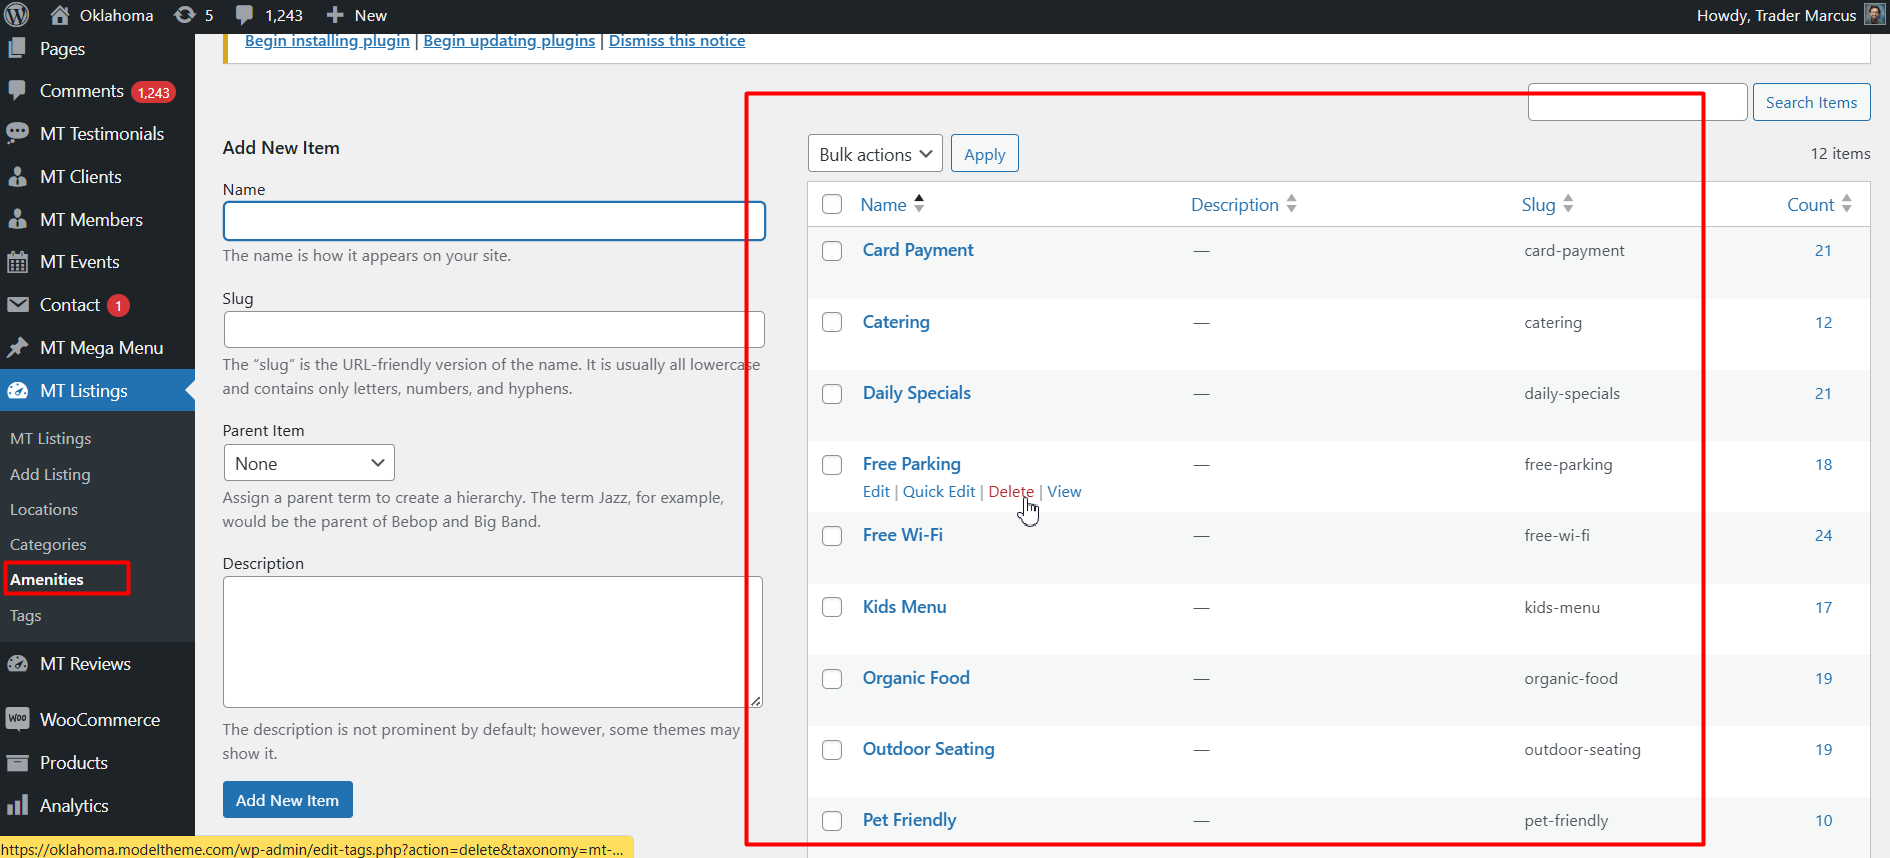Check the Catering row checkbox

pyautogui.click(x=832, y=322)
